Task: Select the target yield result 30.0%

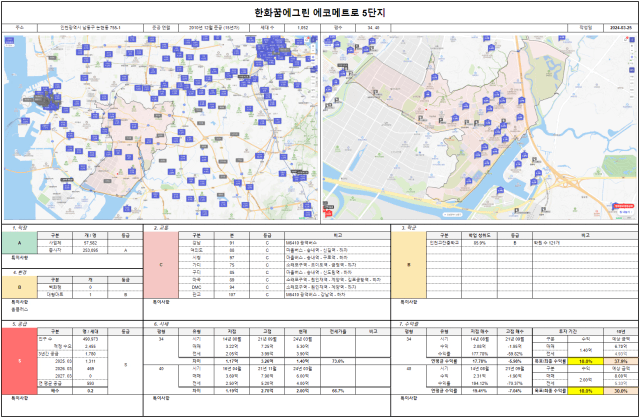Action: [621, 391]
